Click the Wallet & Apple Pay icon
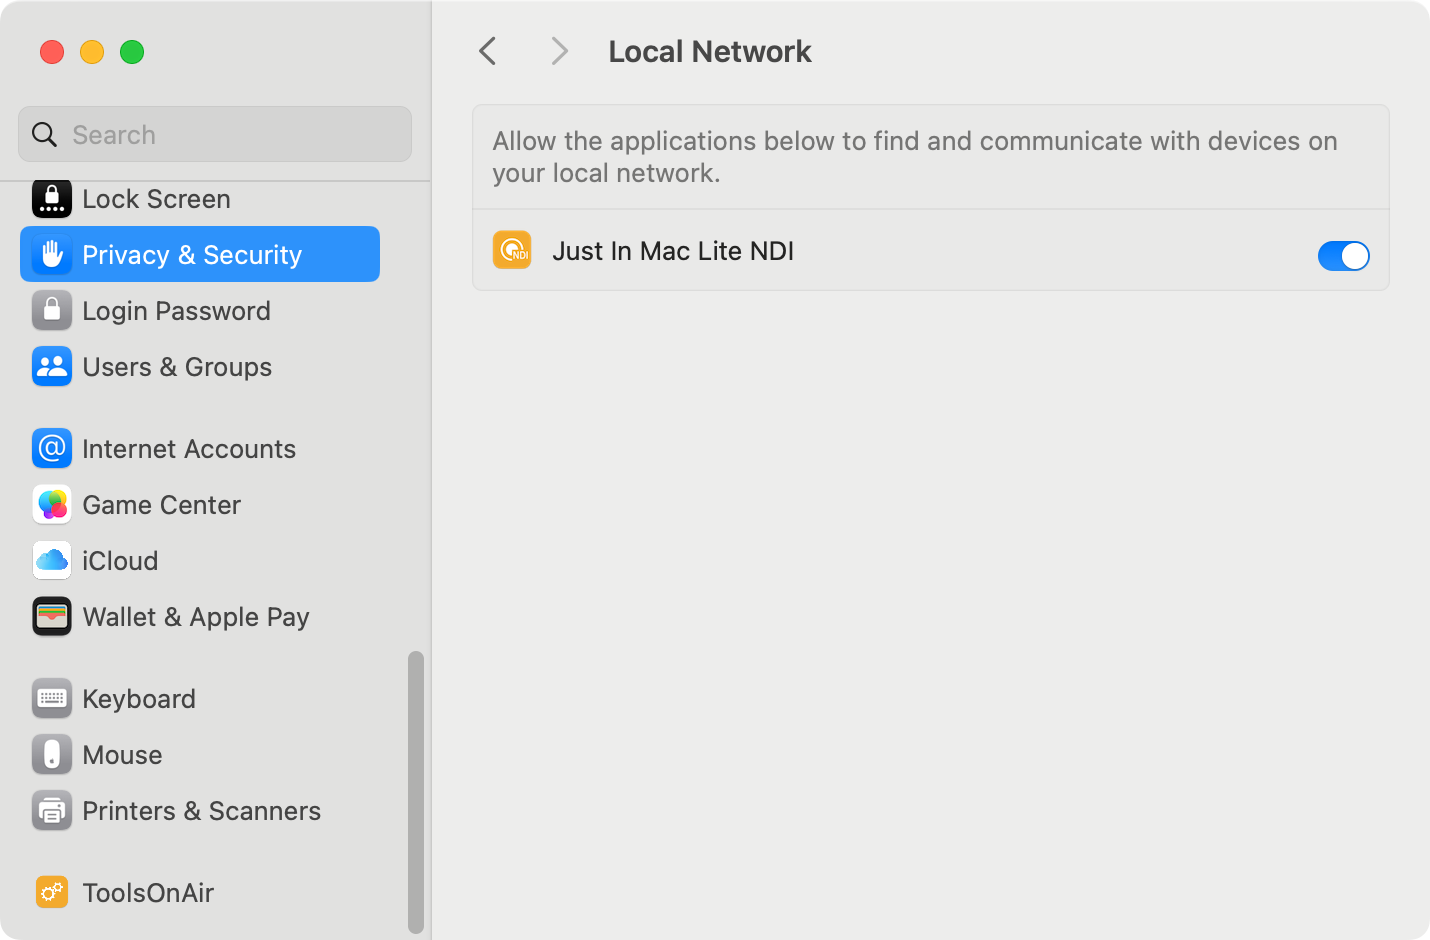 (52, 617)
